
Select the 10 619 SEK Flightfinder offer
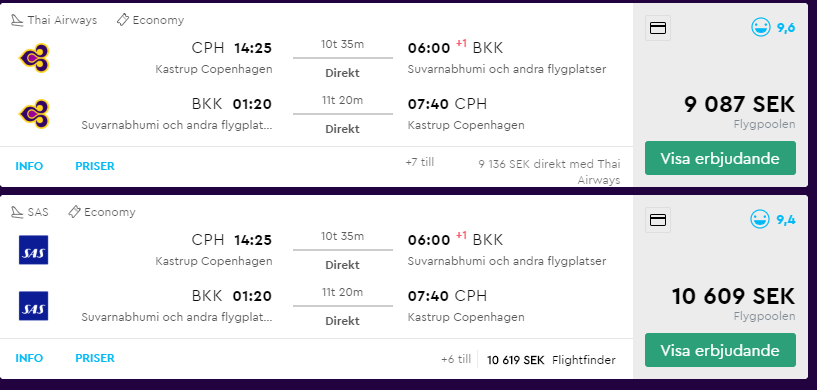tap(551, 360)
